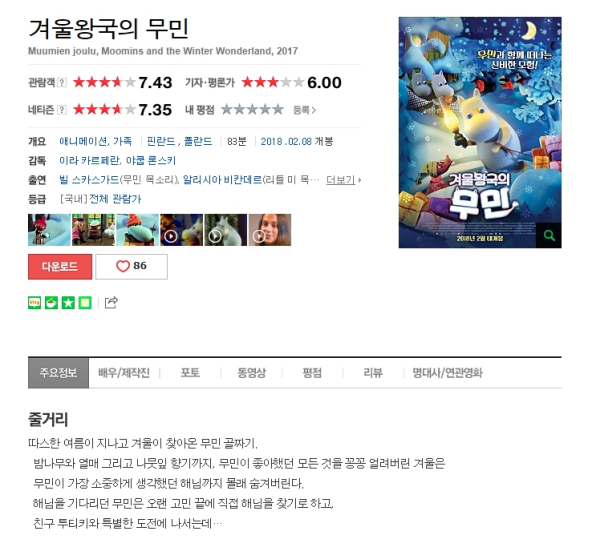Click the question mark next to 네티즌

tap(62, 110)
